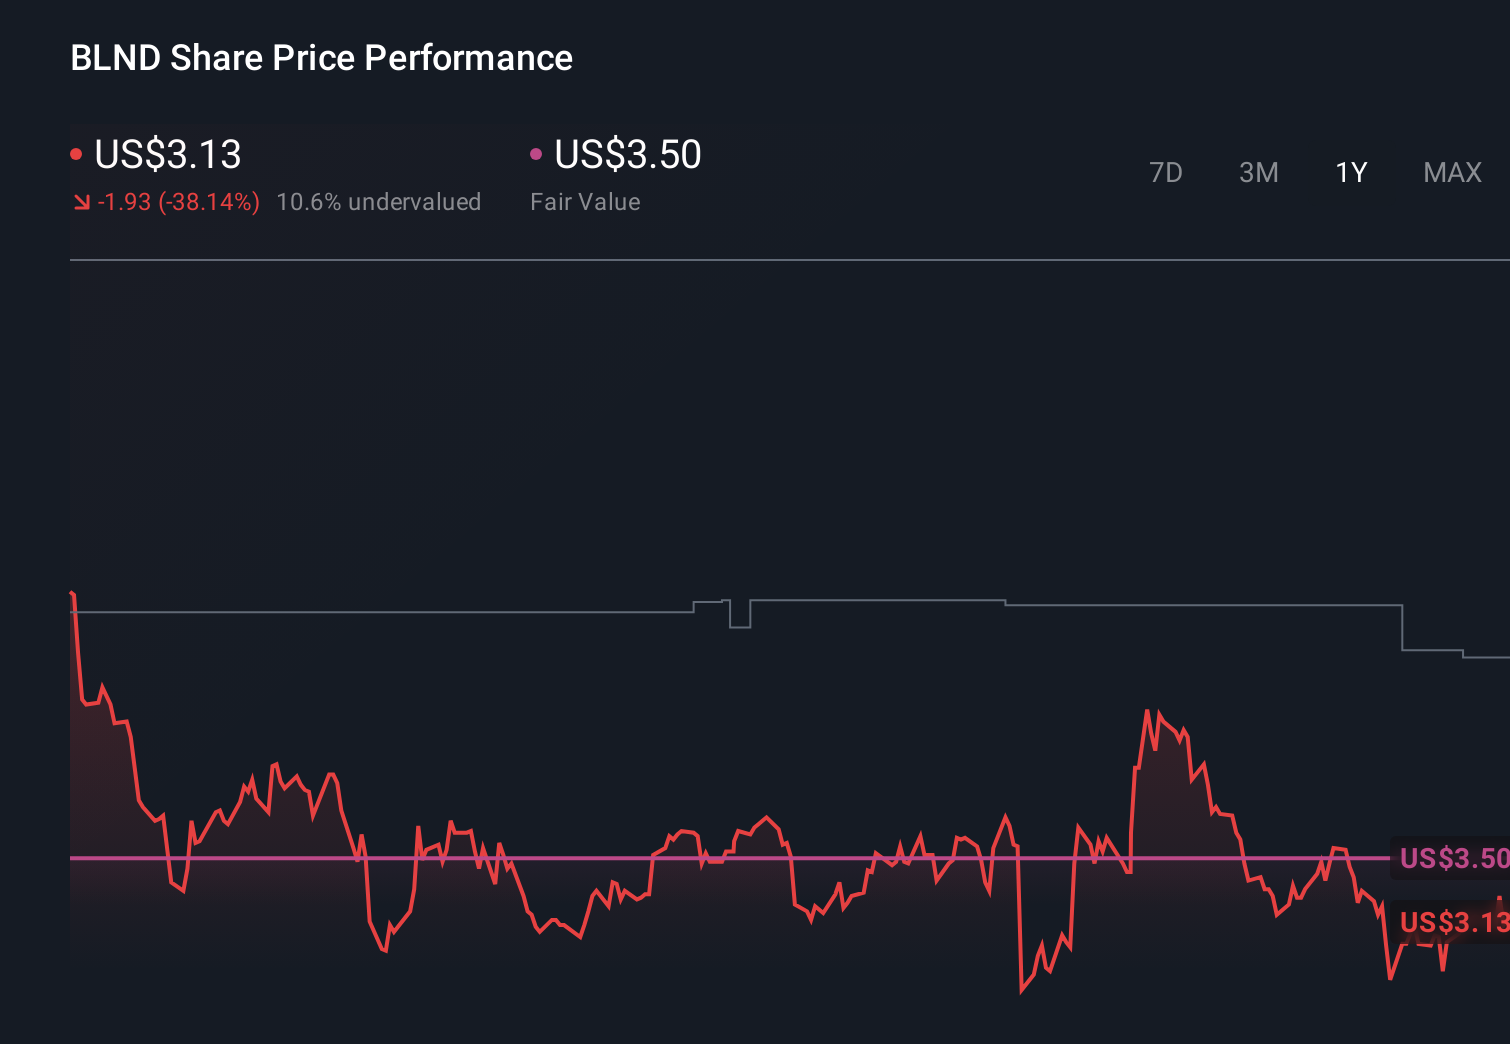Expand the MAX historical range

1451,172
